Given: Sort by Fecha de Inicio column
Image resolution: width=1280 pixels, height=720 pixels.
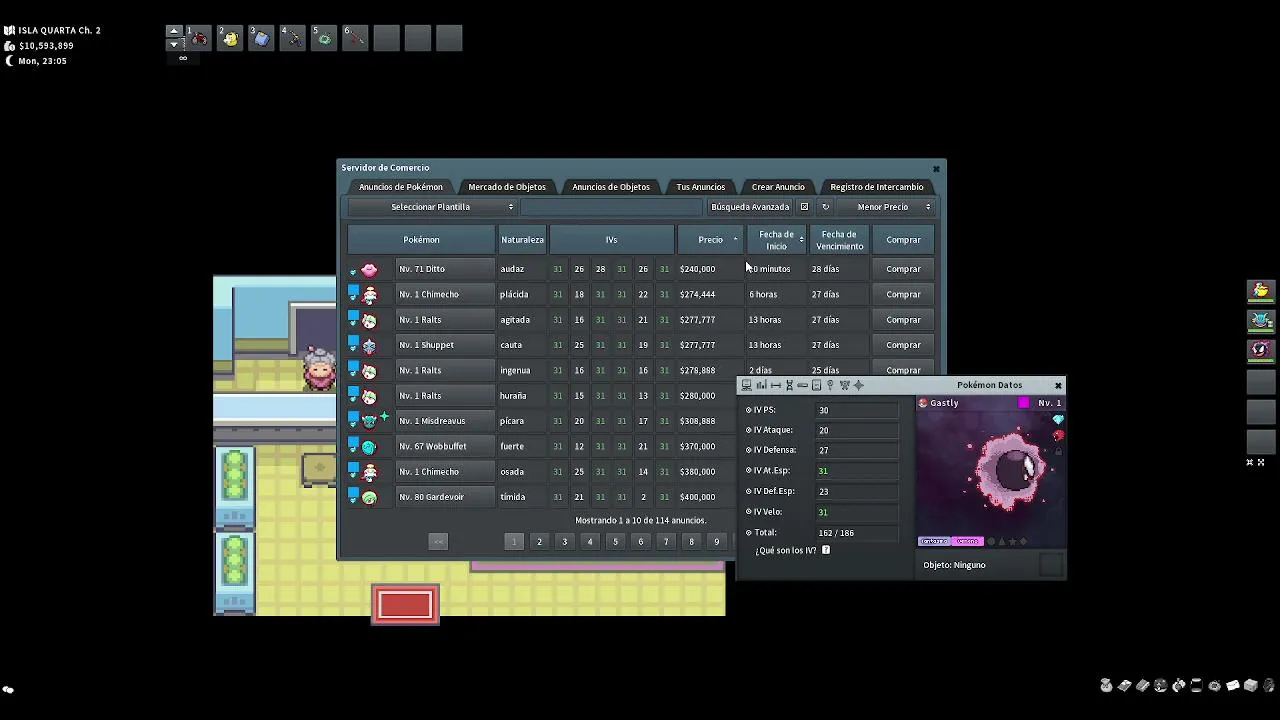Looking at the screenshot, I should point(777,240).
